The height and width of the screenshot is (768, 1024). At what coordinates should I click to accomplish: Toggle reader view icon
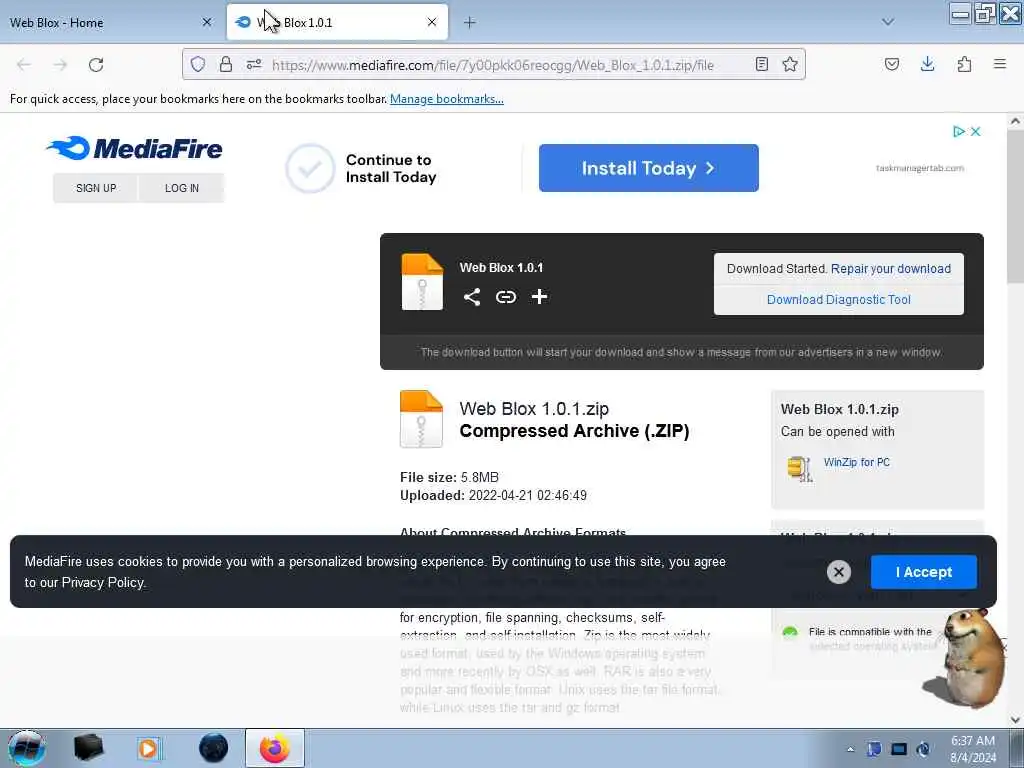tap(761, 64)
